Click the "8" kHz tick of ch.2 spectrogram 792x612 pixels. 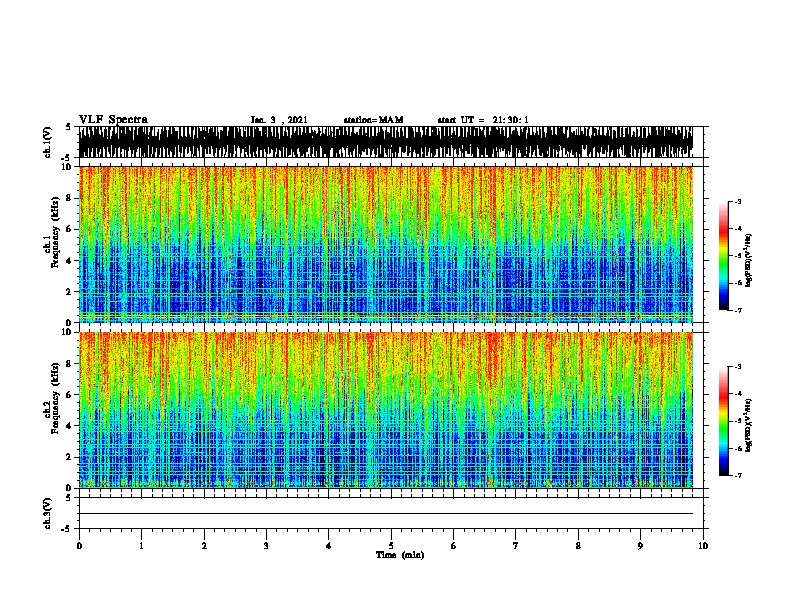pyautogui.click(x=70, y=364)
